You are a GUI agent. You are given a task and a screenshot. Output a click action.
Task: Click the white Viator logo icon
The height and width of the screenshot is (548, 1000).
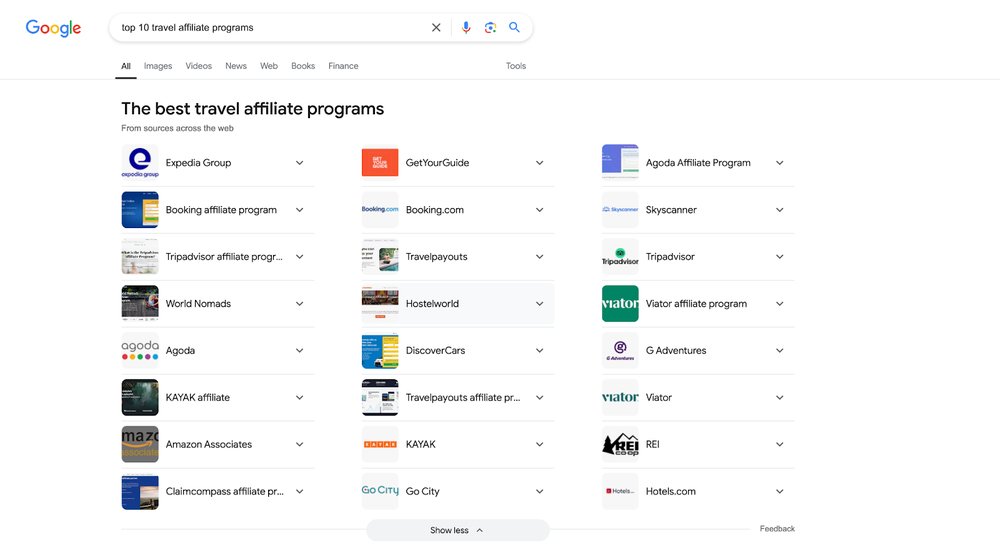(x=620, y=397)
